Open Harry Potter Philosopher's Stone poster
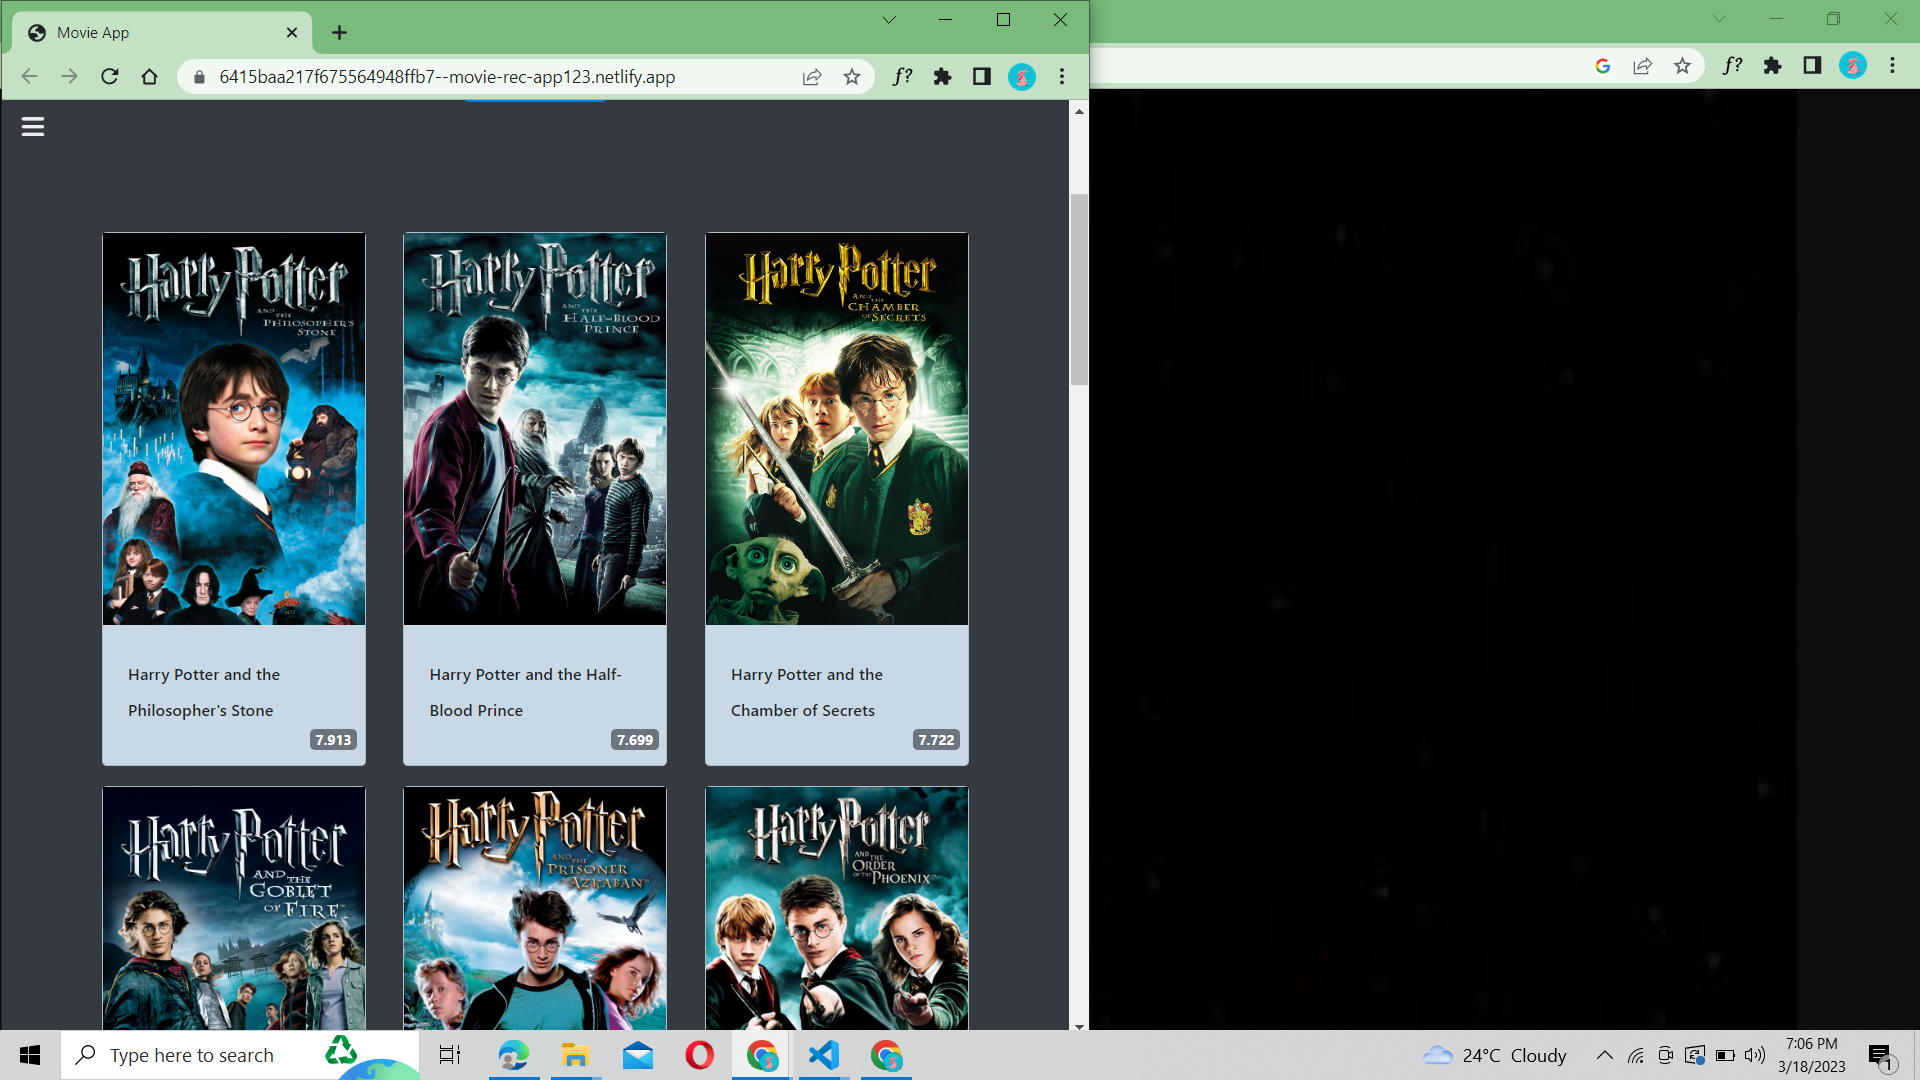1920x1080 pixels. coord(234,429)
